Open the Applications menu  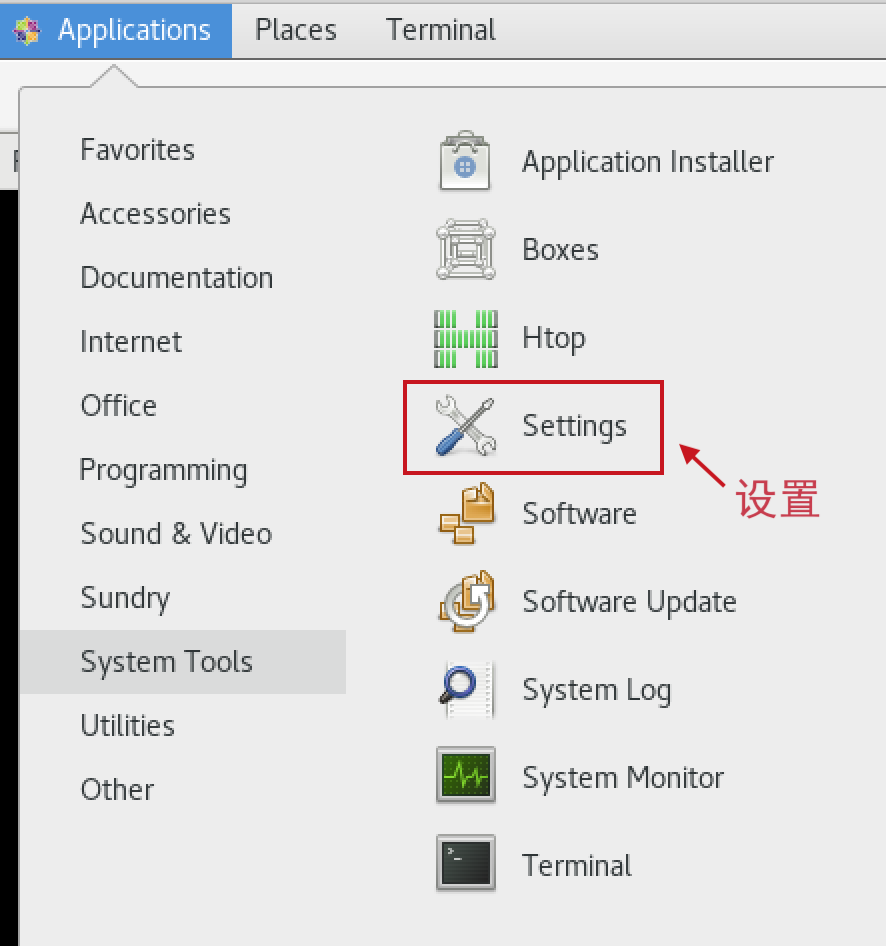(x=116, y=30)
